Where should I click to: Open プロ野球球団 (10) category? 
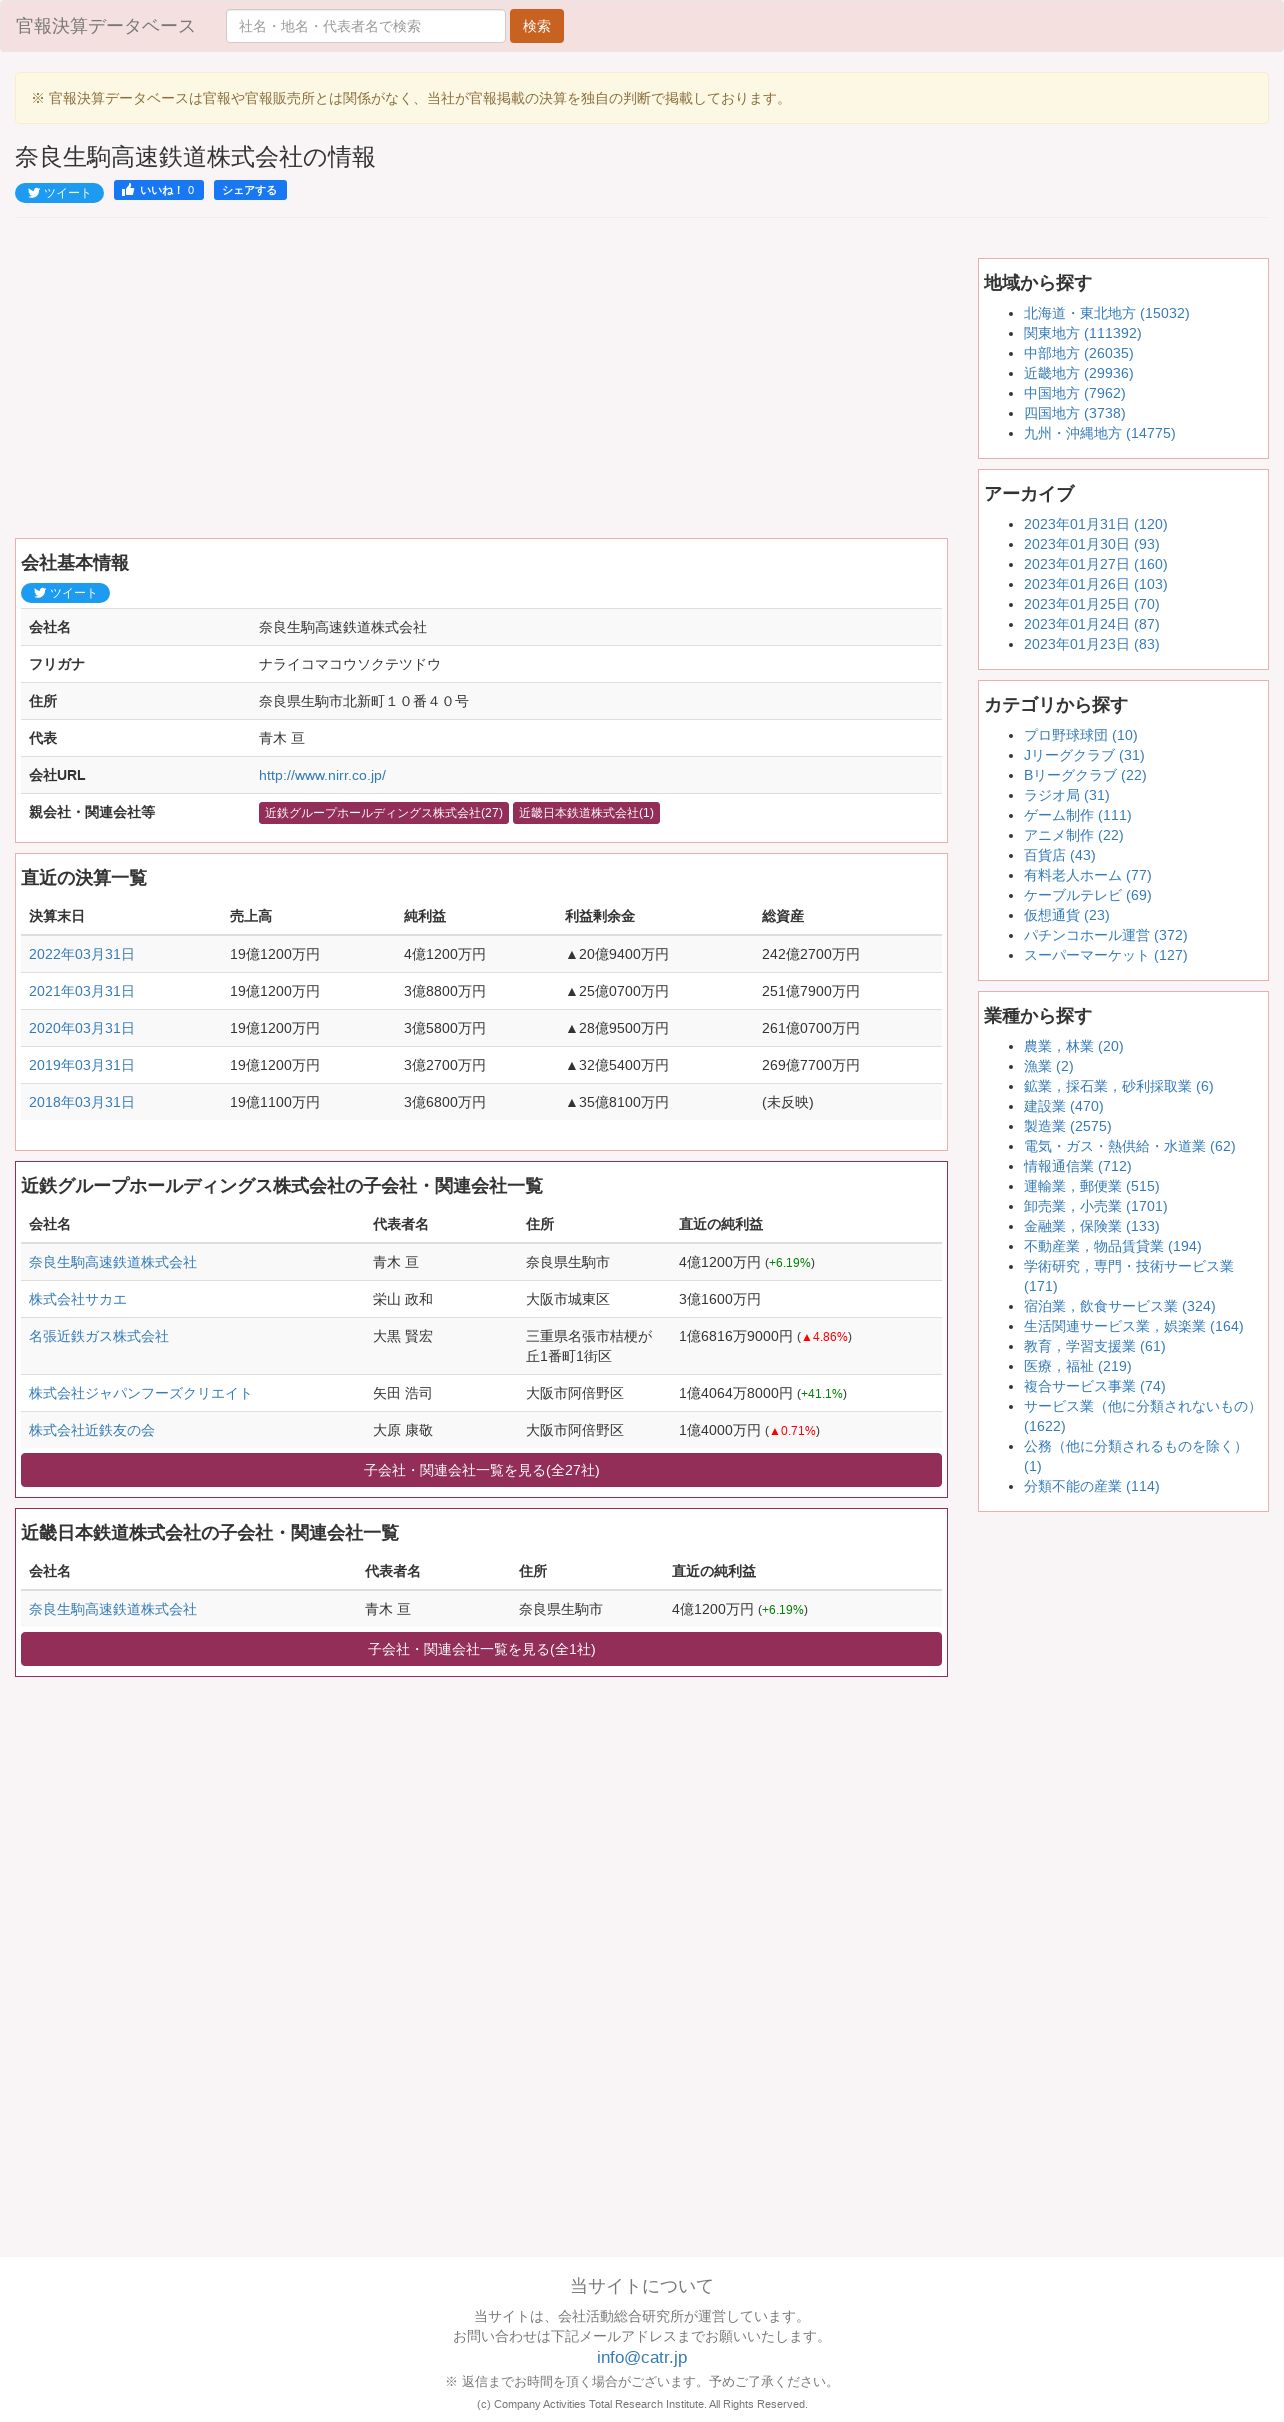click(x=1080, y=735)
